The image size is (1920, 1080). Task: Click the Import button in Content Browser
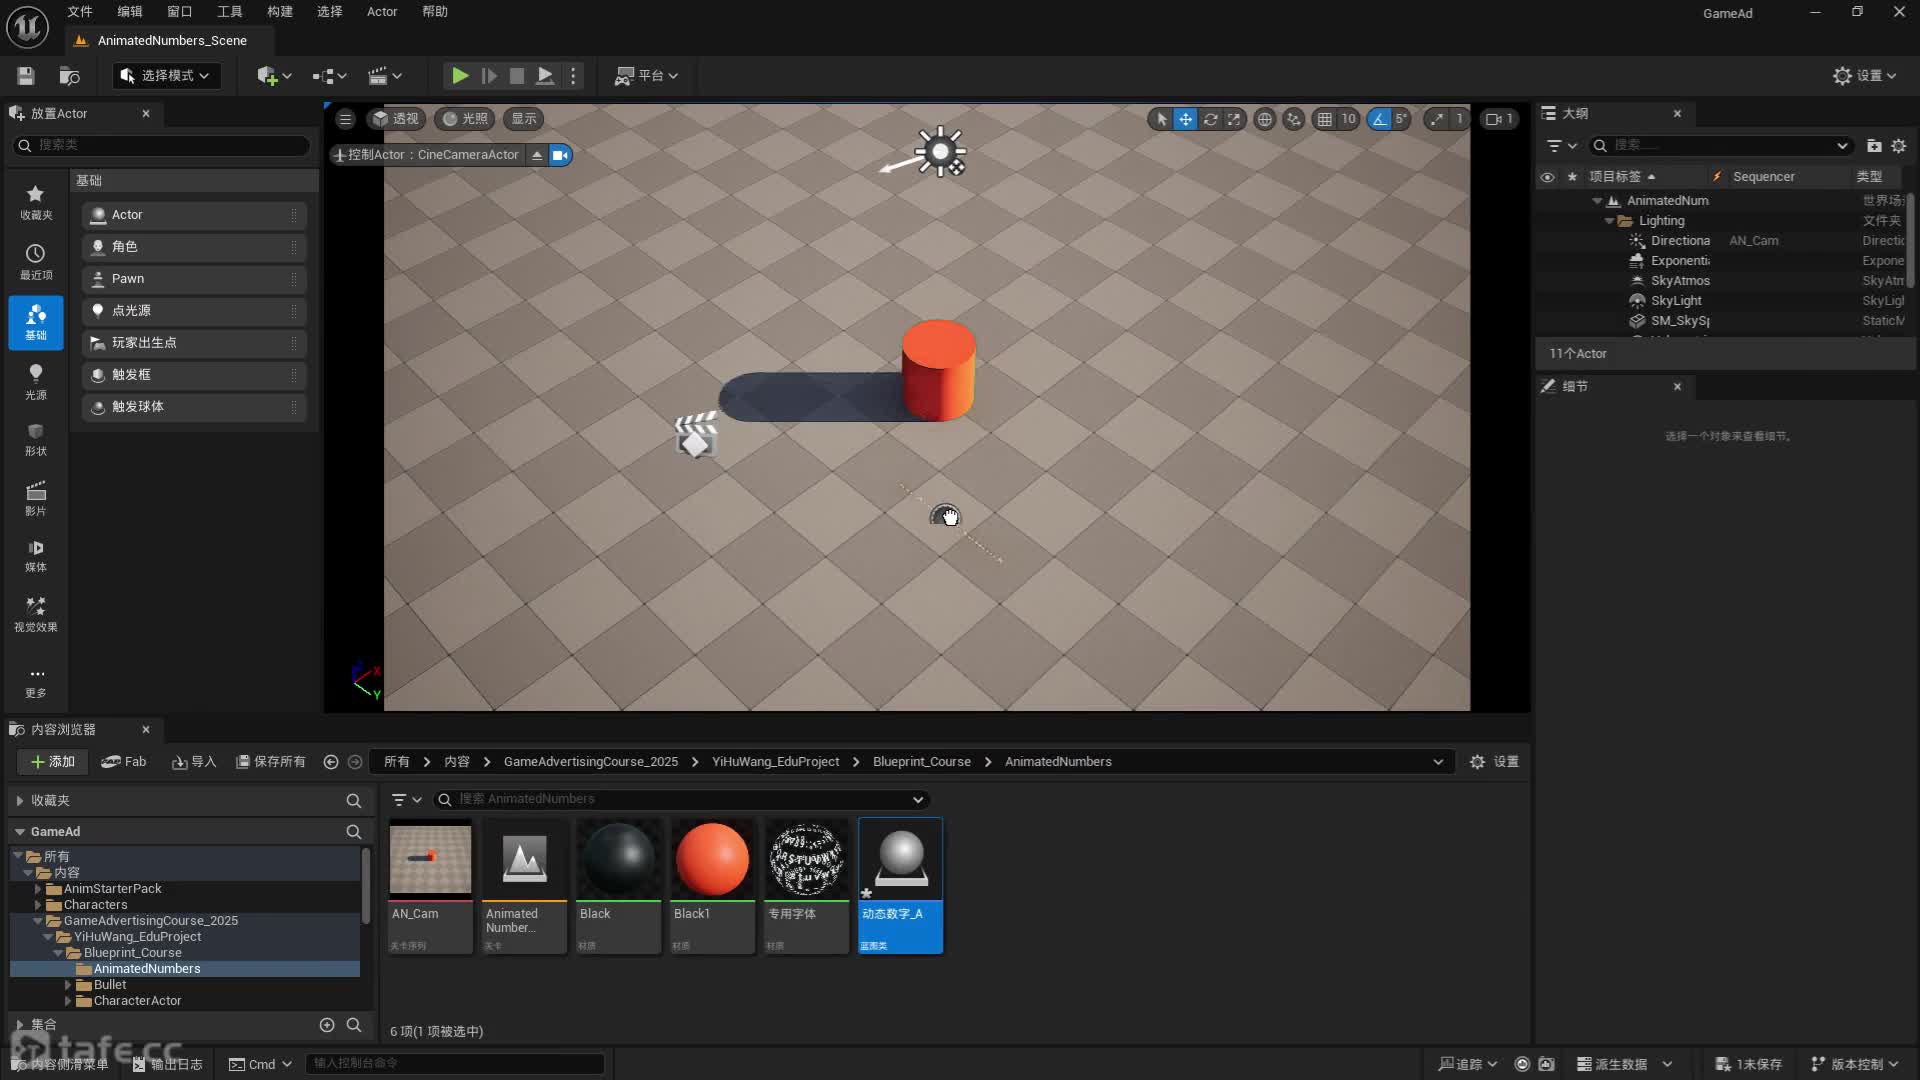pyautogui.click(x=193, y=762)
